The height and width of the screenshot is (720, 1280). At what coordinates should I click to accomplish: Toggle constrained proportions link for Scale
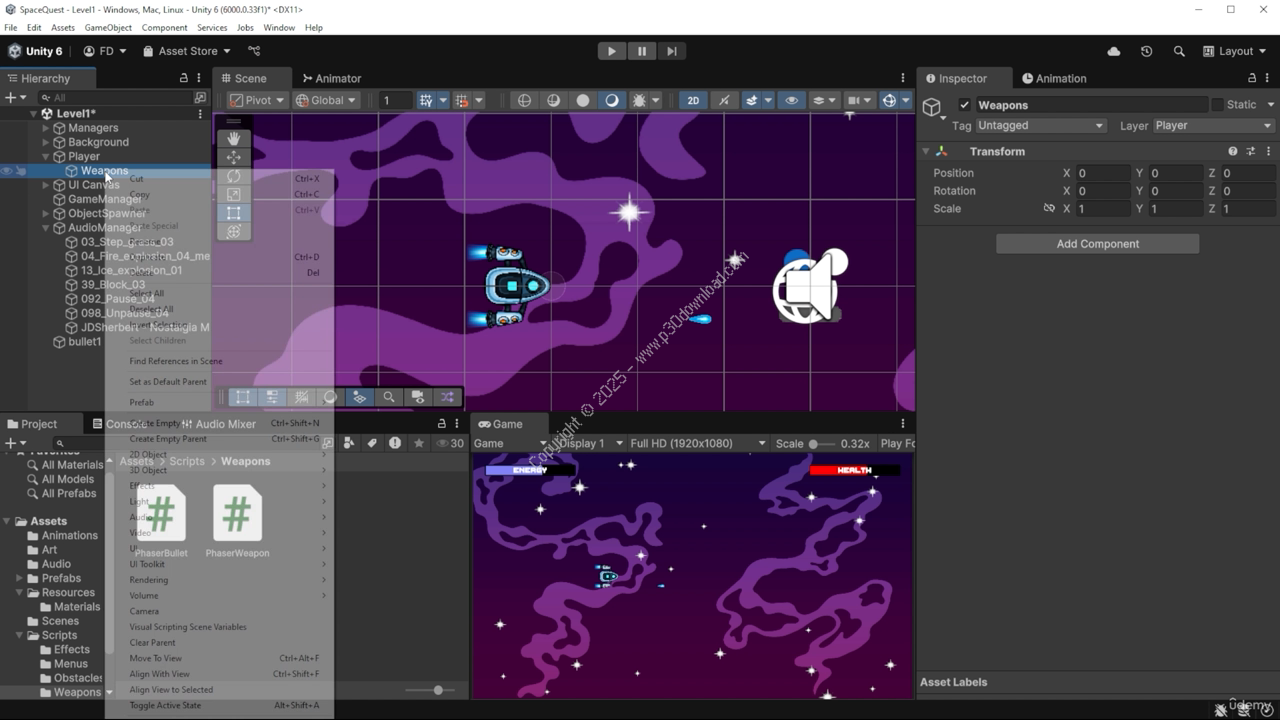click(x=1049, y=209)
